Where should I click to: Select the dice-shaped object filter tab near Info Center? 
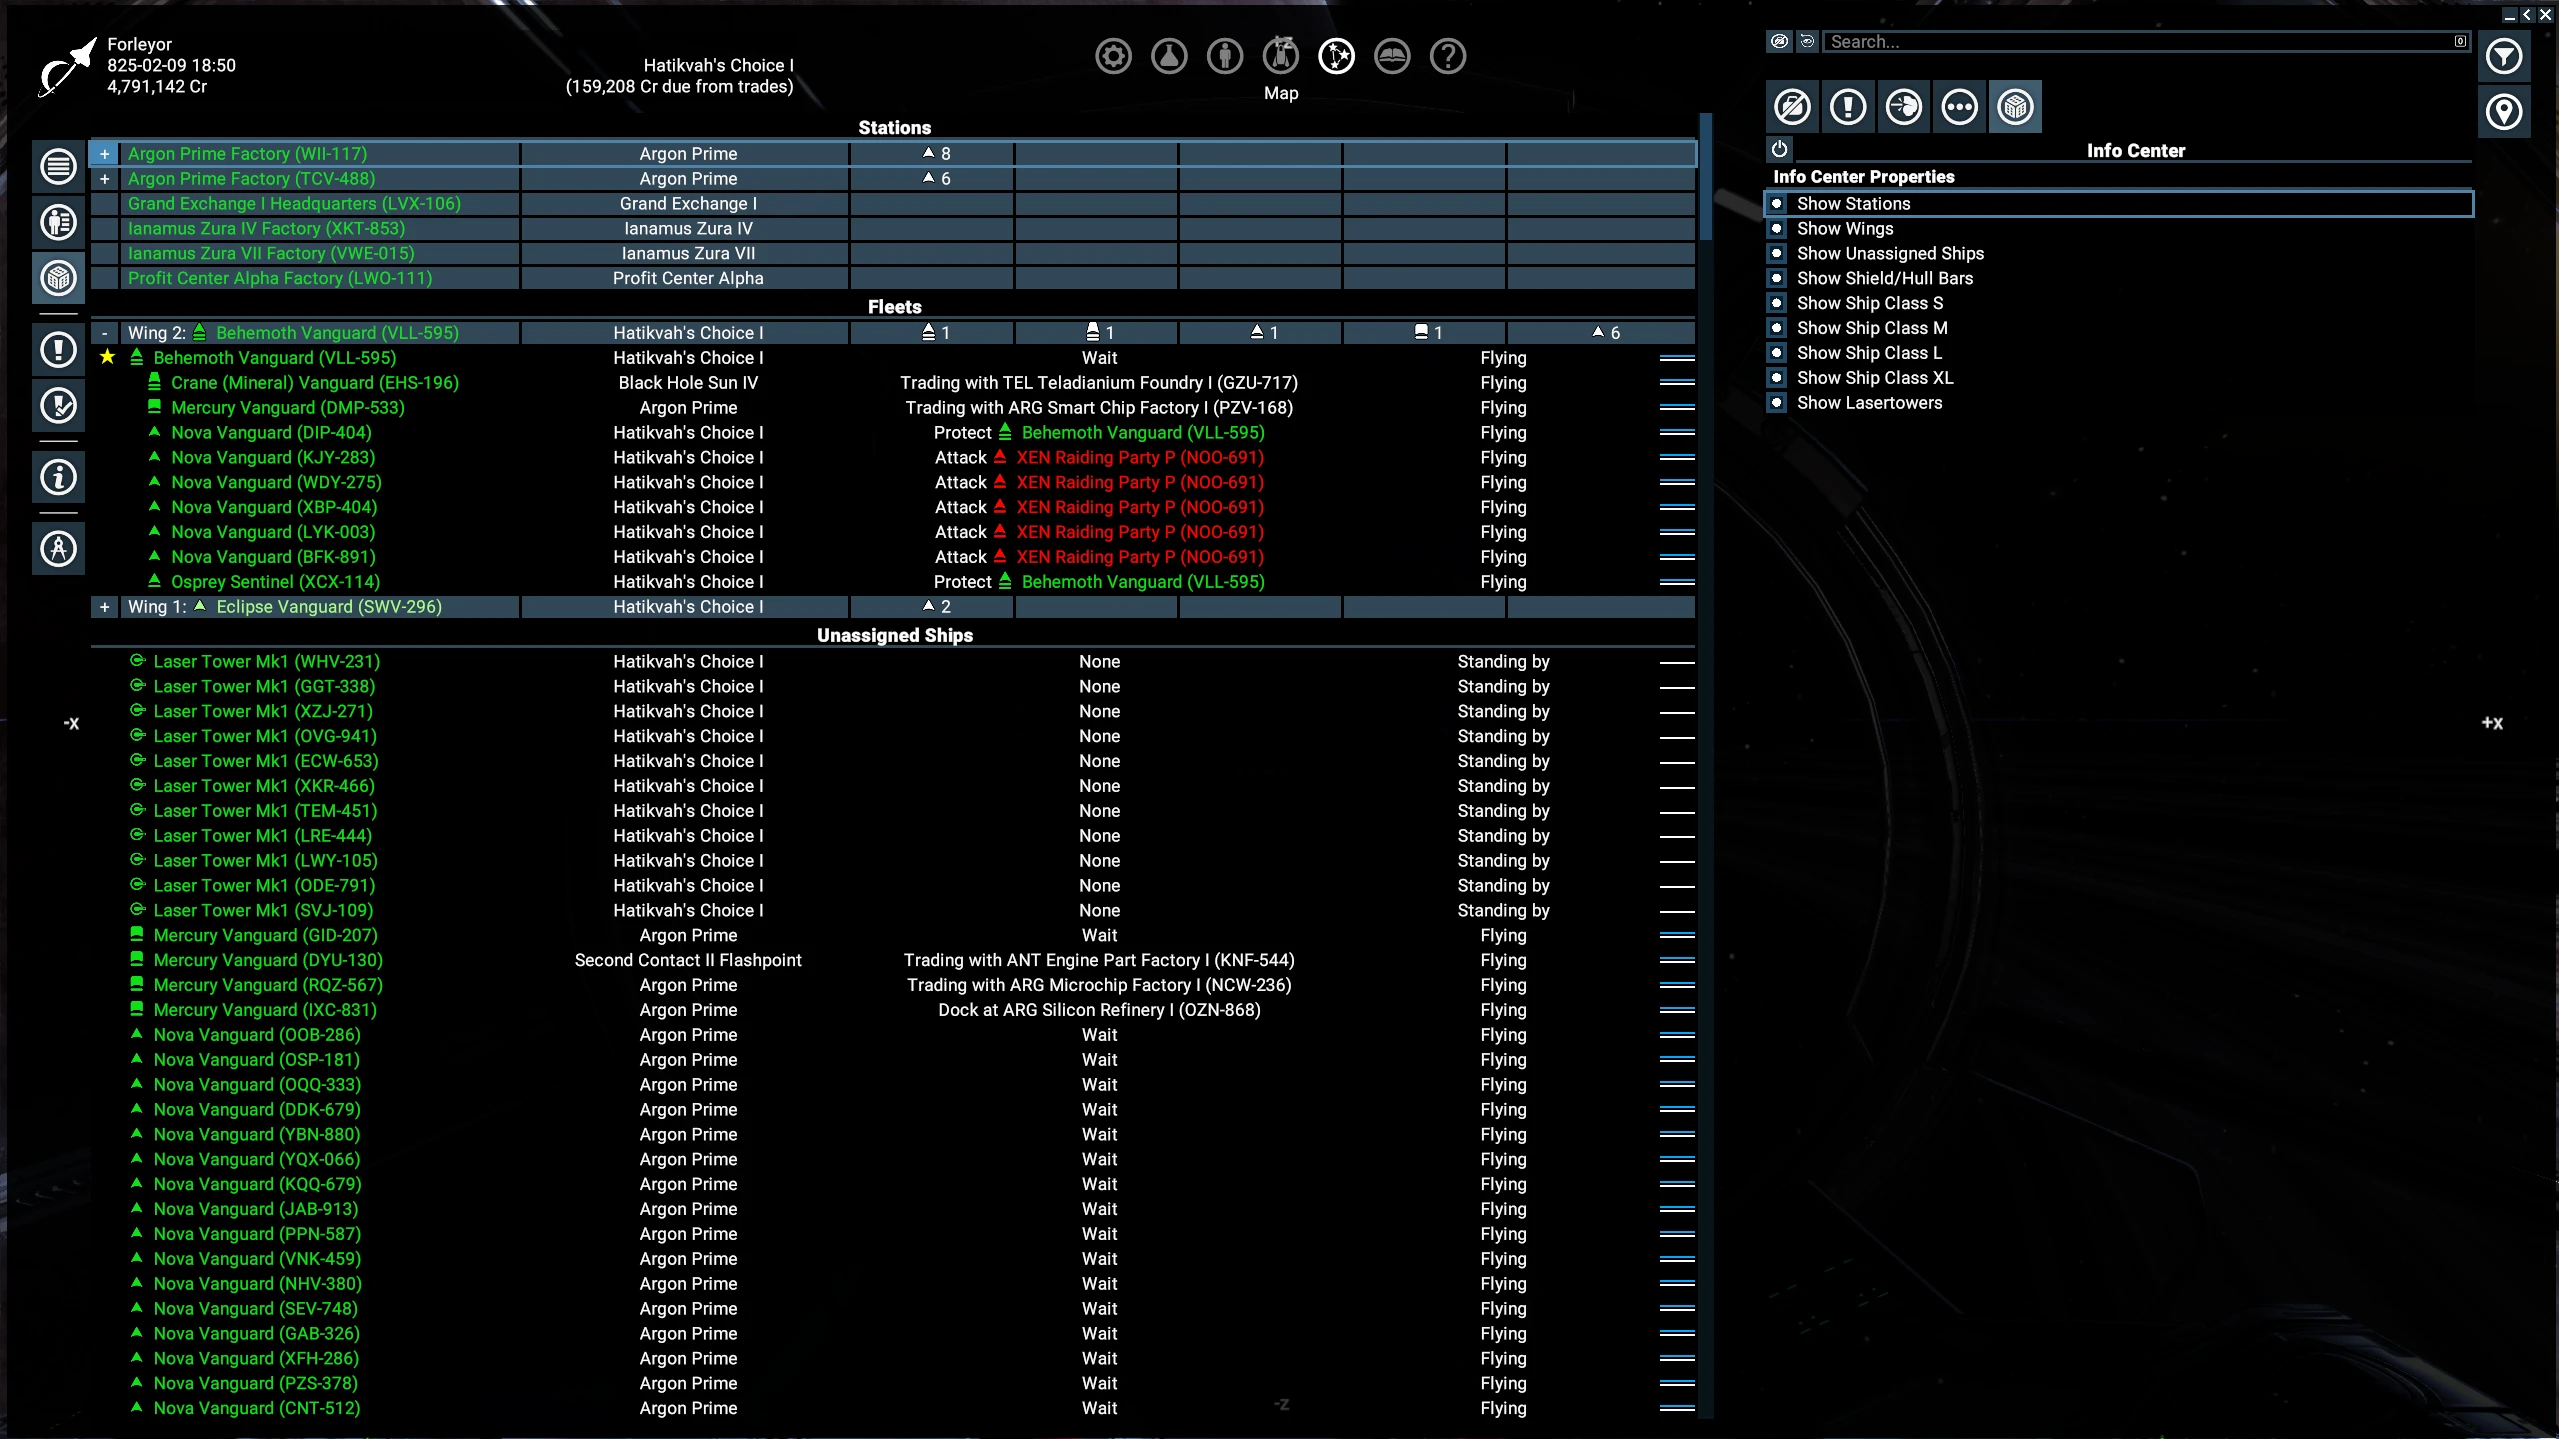pos(2015,106)
